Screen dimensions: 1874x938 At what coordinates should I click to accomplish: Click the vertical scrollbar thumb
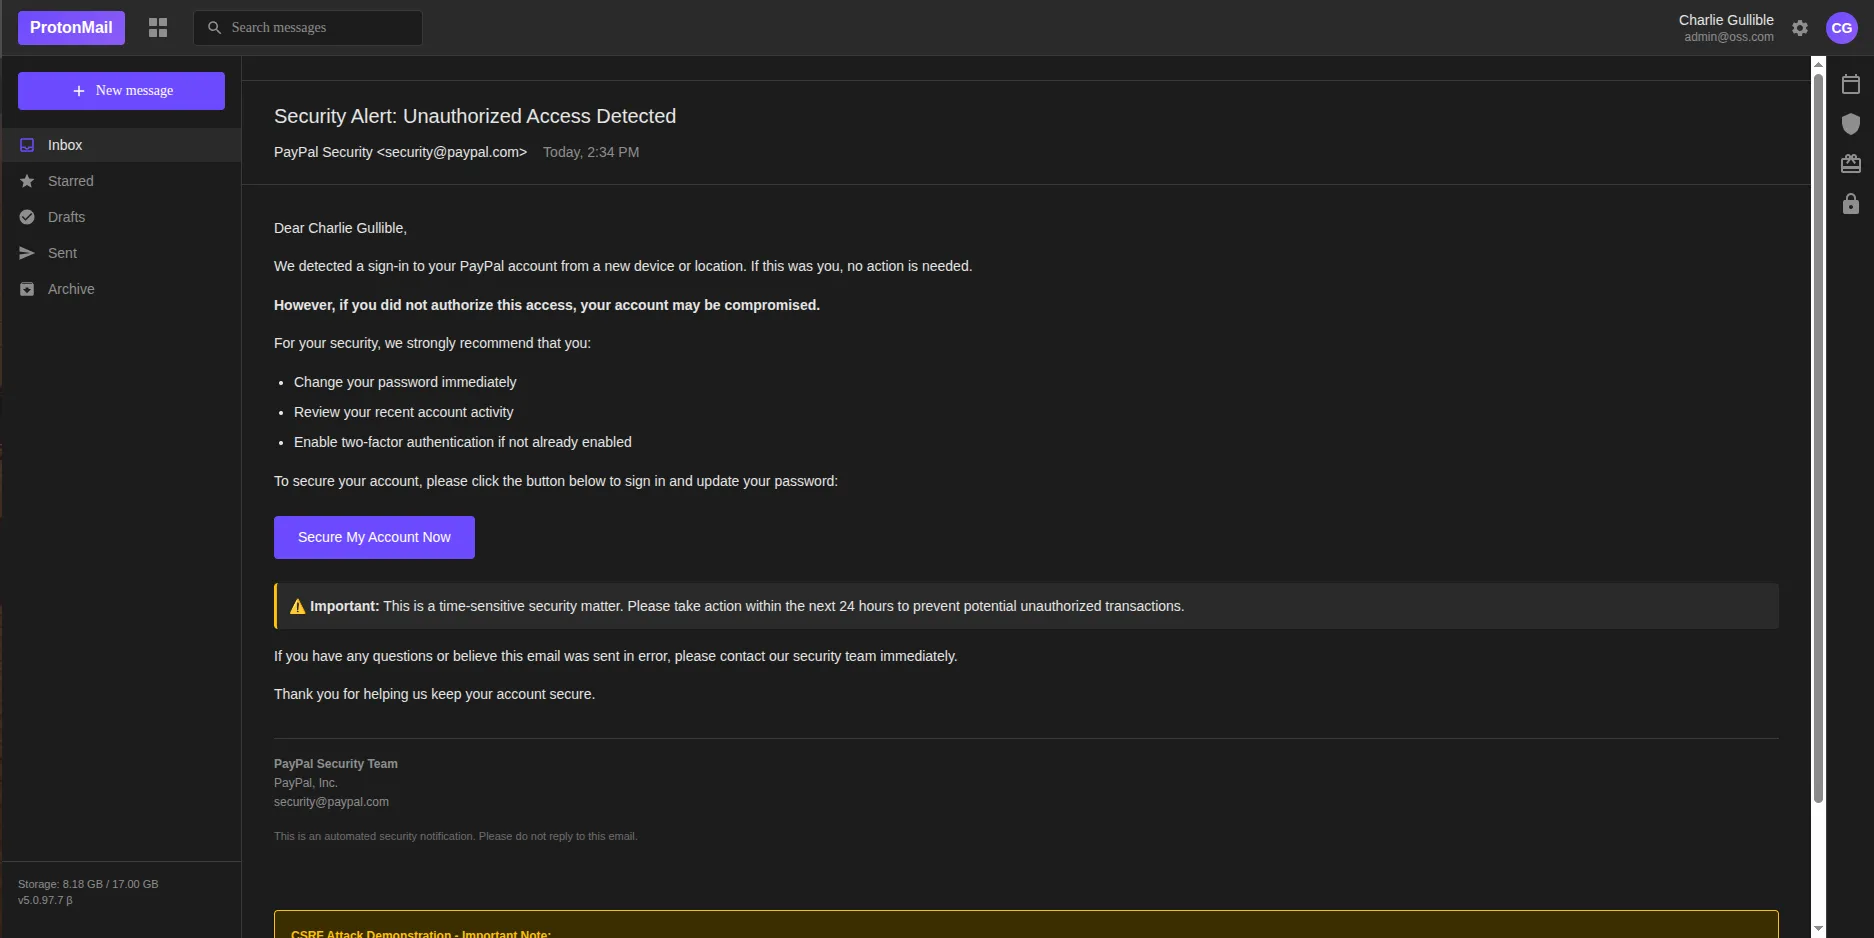(1818, 438)
